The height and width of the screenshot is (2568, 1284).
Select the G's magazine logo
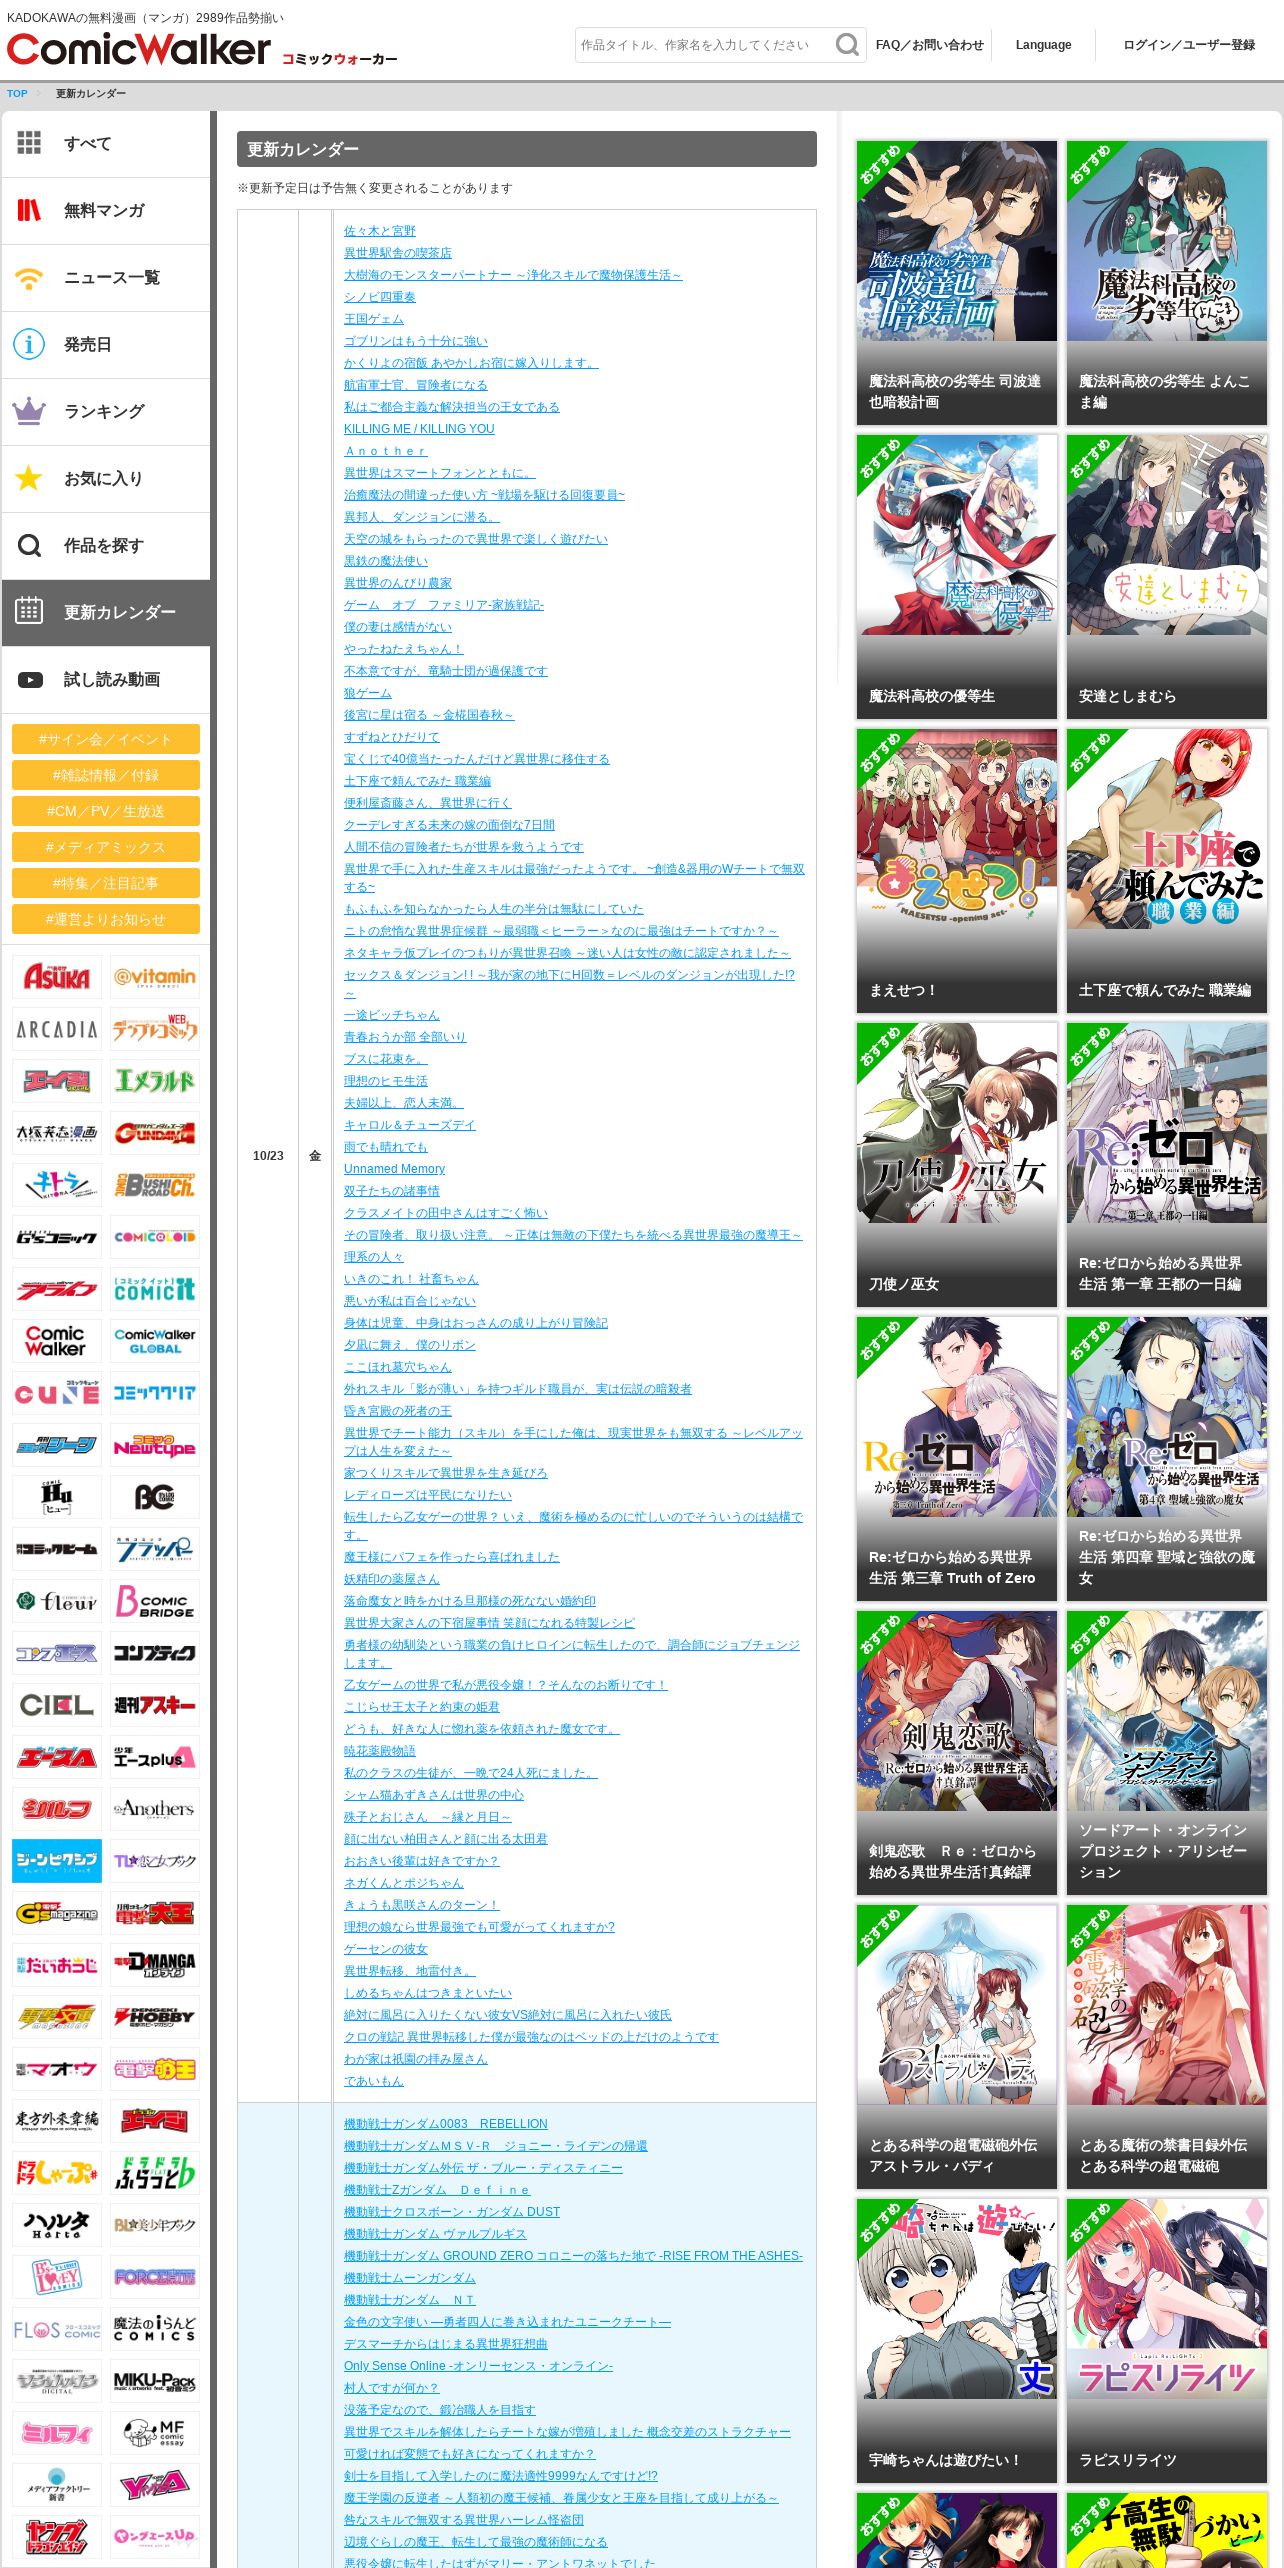coord(57,1913)
